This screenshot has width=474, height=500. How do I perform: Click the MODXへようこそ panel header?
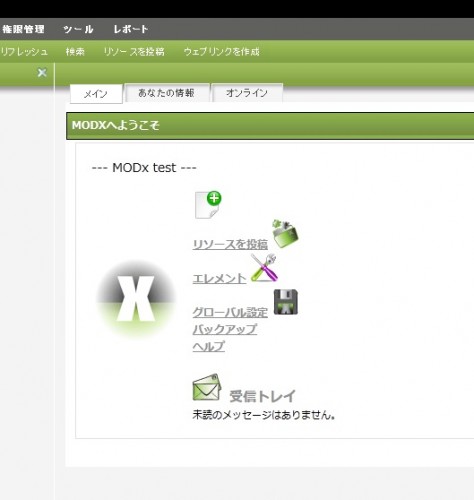point(270,126)
